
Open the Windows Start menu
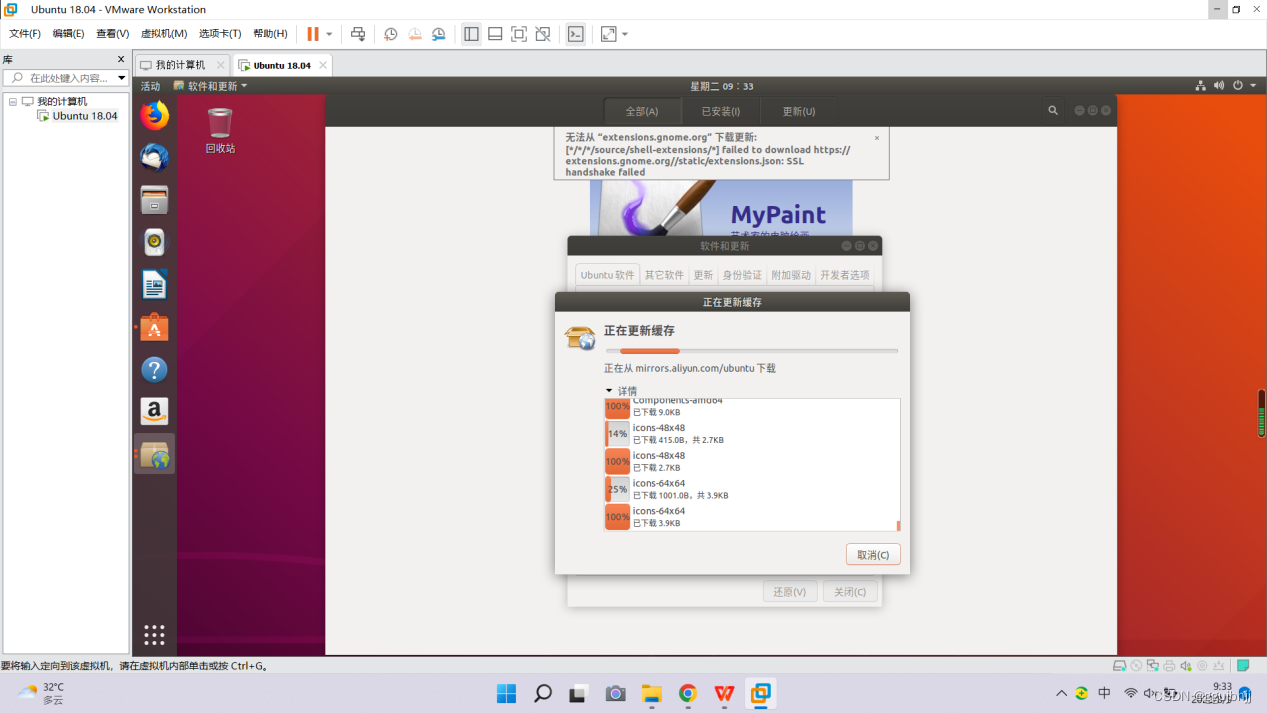507,693
